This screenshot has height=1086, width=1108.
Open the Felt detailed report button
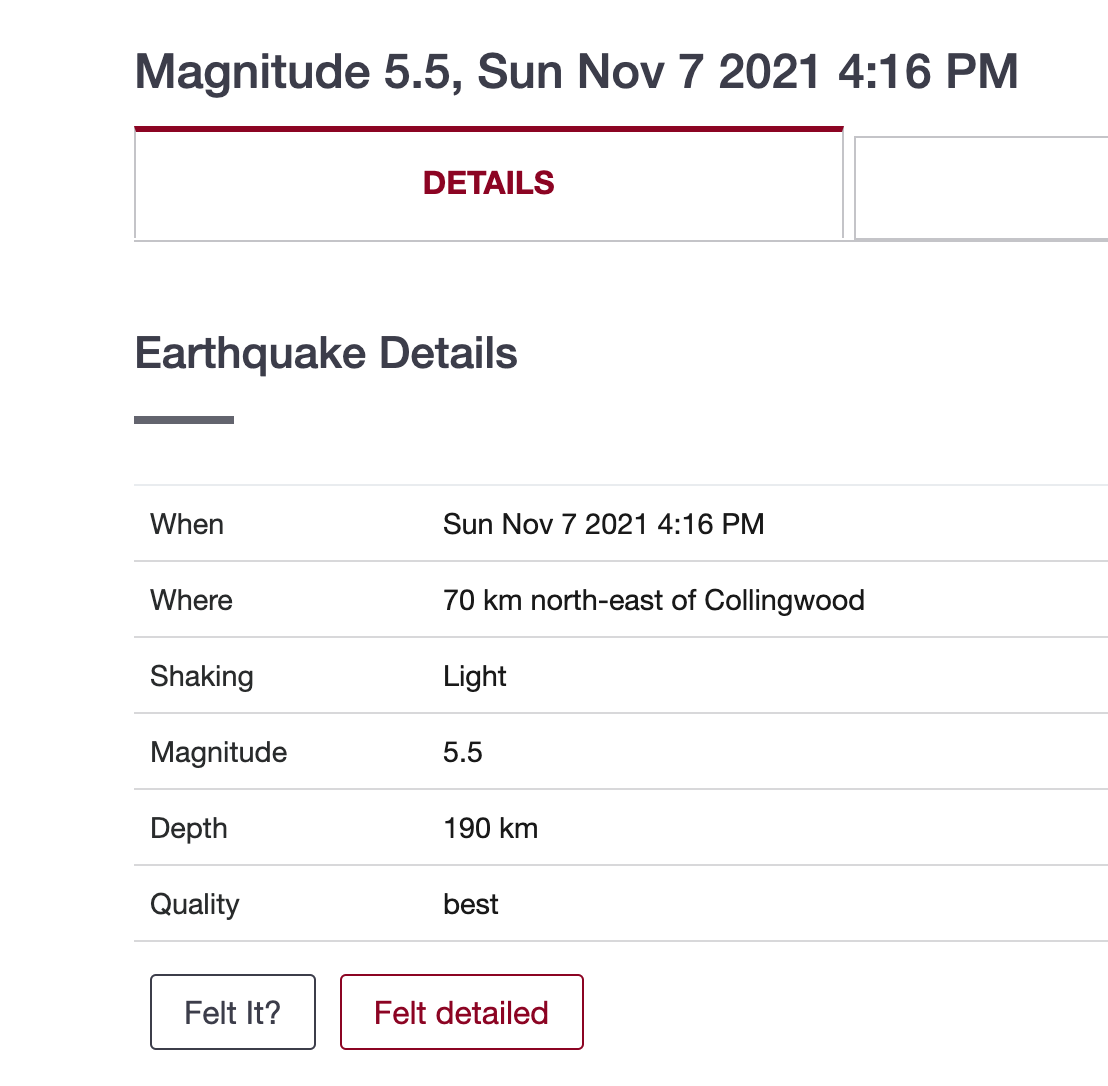point(461,1012)
